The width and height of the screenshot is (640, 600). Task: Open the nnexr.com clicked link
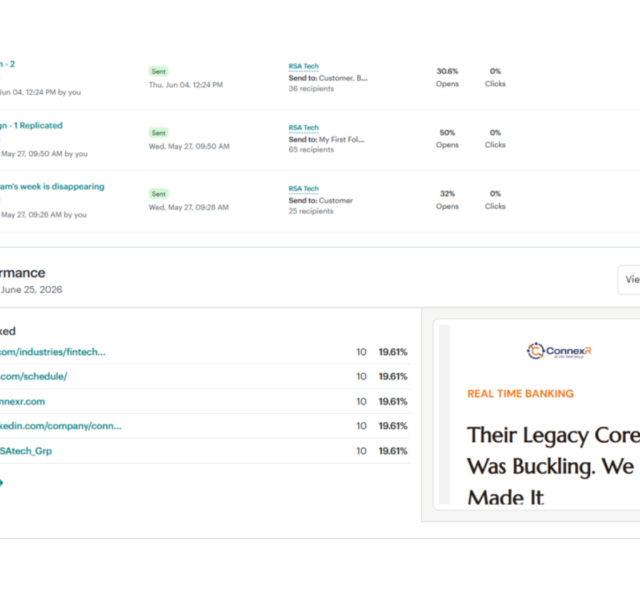pos(22,402)
